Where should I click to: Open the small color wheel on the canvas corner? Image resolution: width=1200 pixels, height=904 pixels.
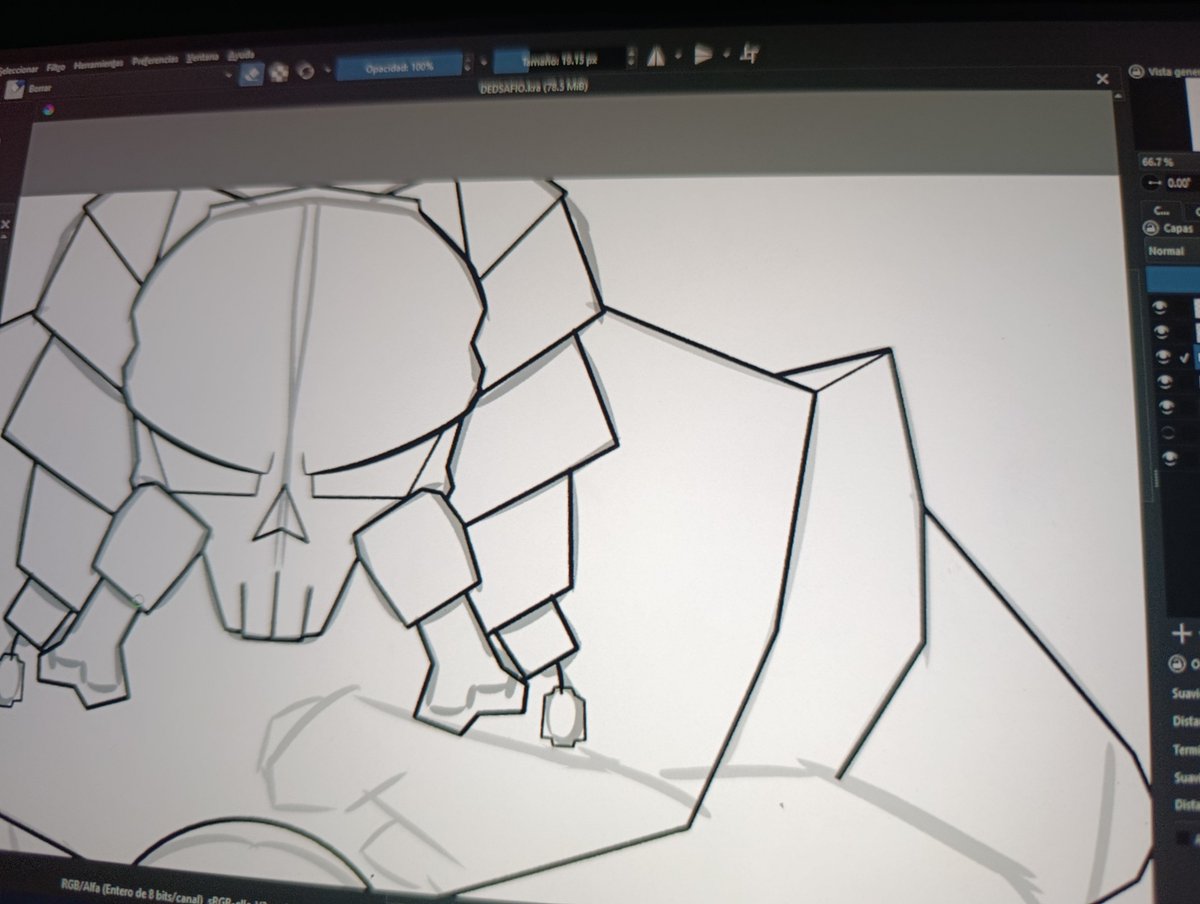49,111
